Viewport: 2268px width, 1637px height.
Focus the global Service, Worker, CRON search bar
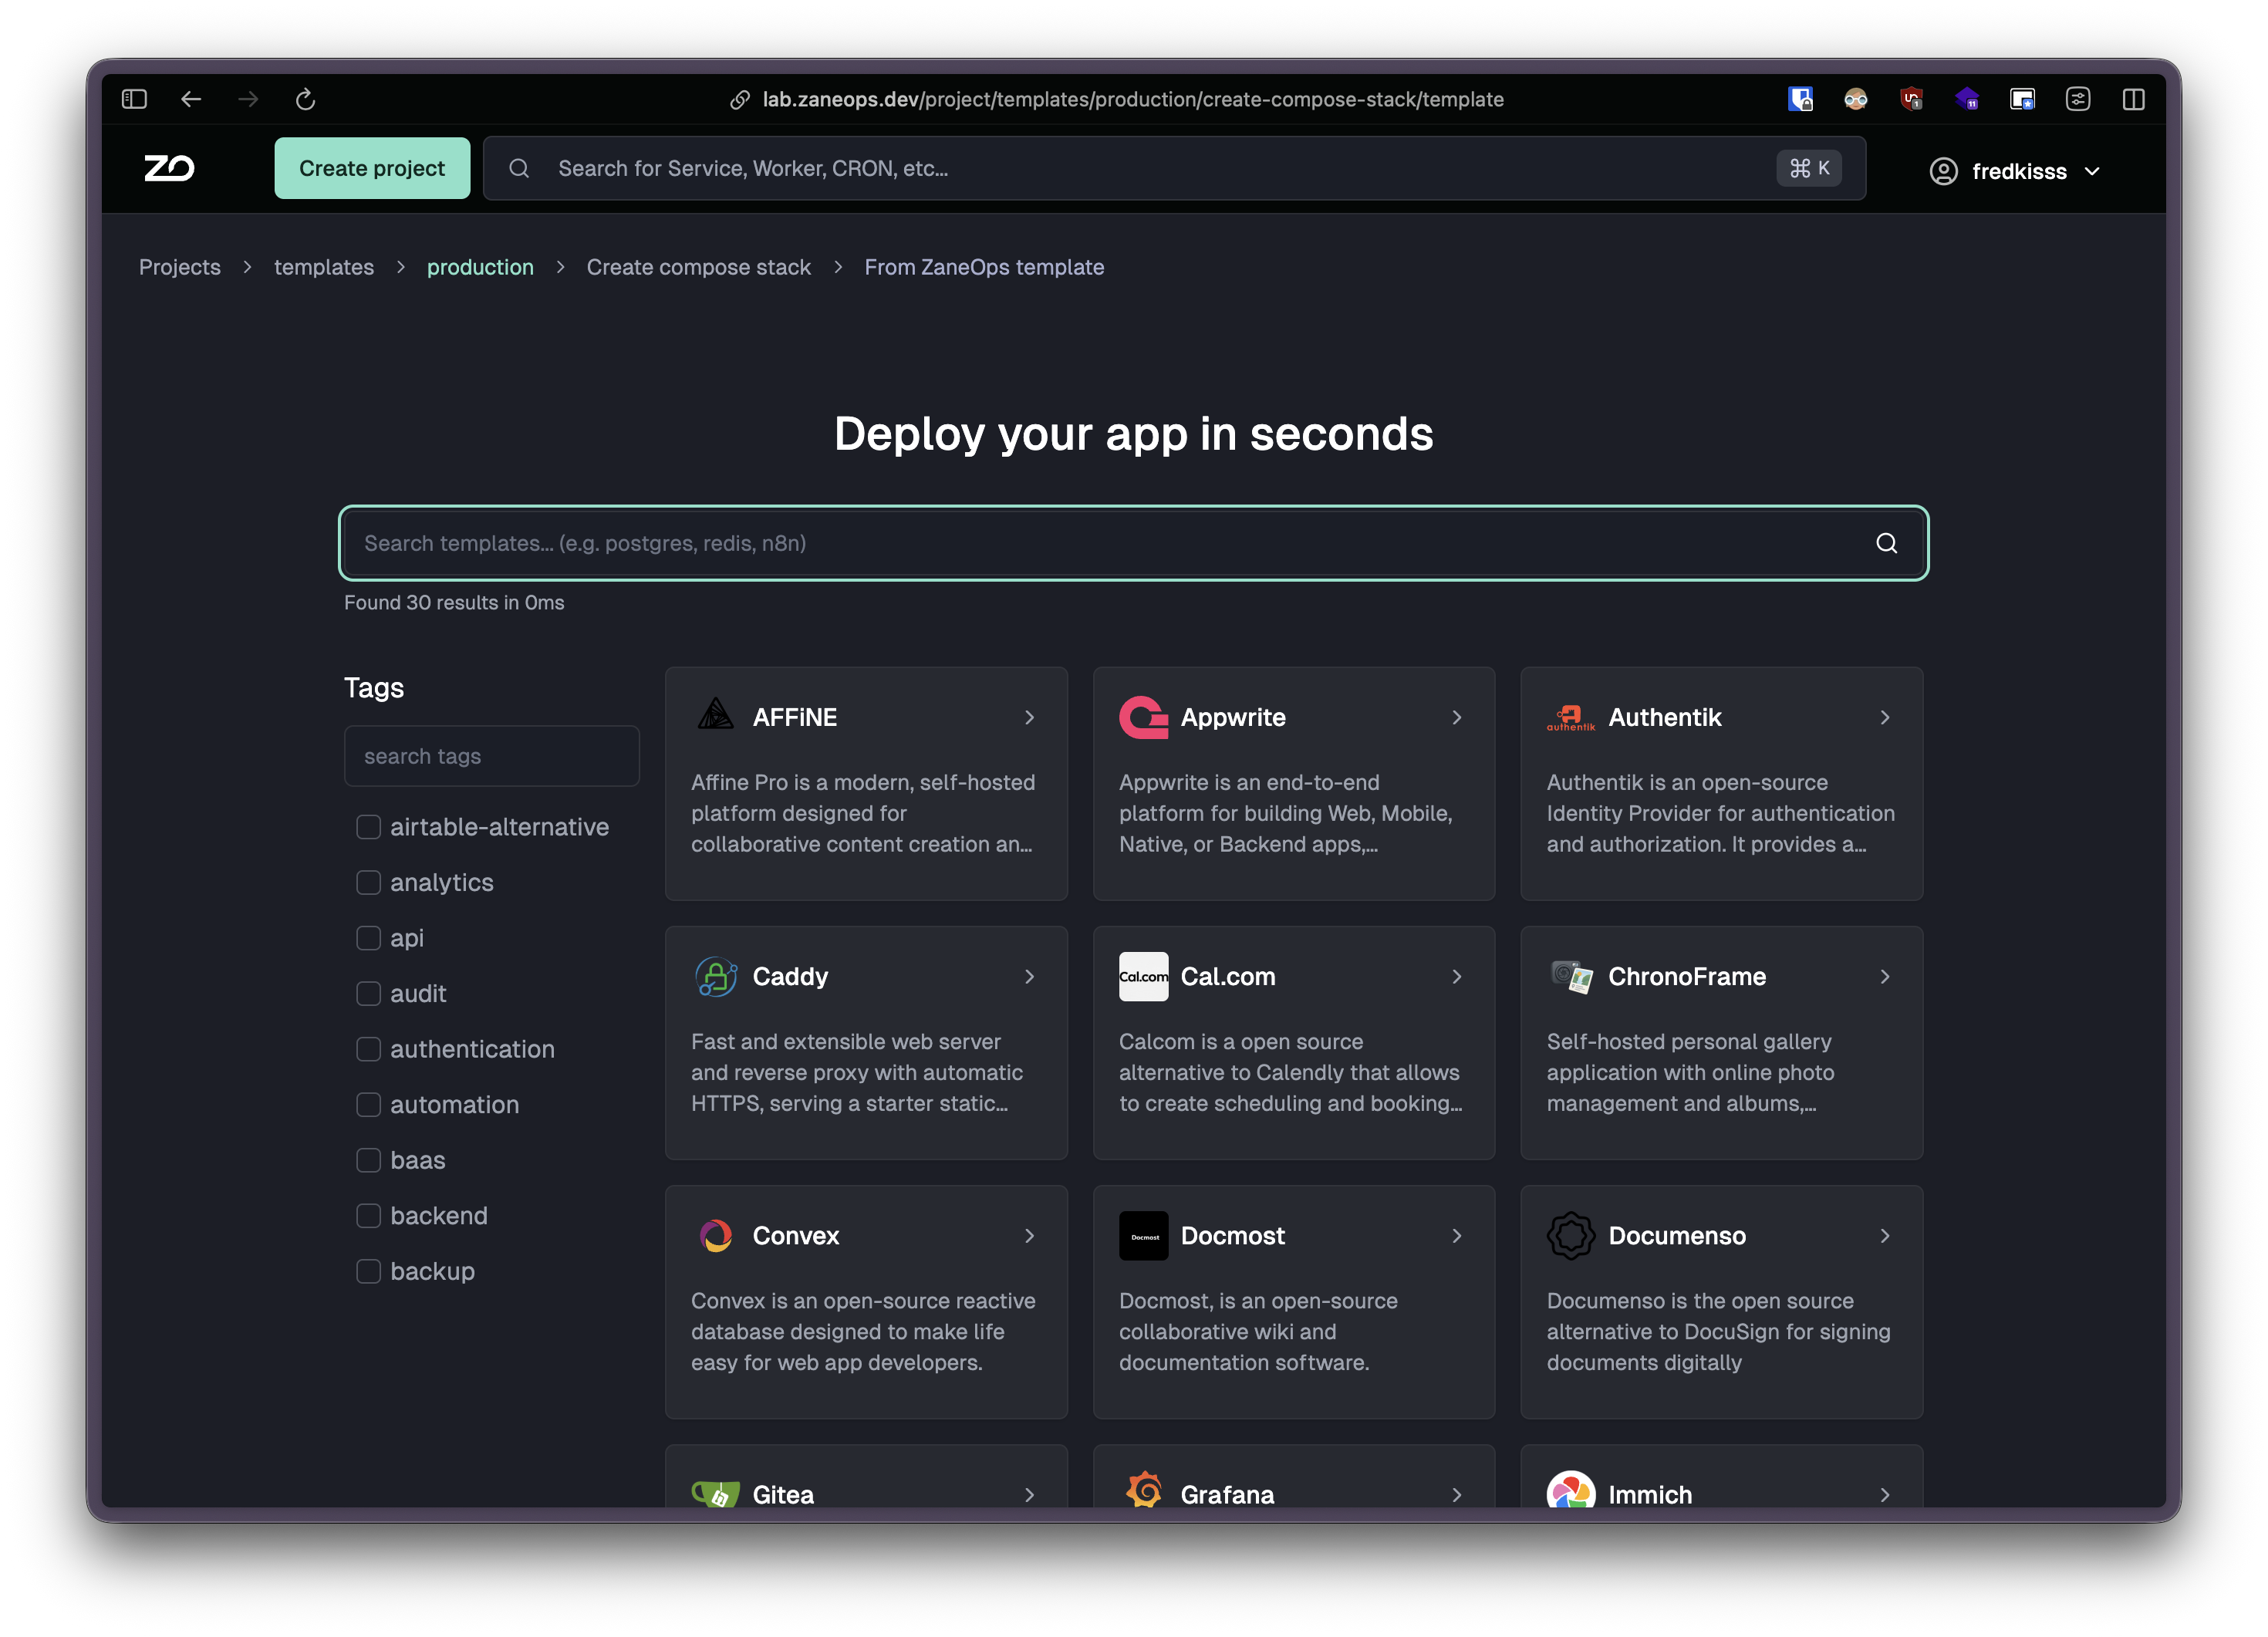(x=1174, y=168)
